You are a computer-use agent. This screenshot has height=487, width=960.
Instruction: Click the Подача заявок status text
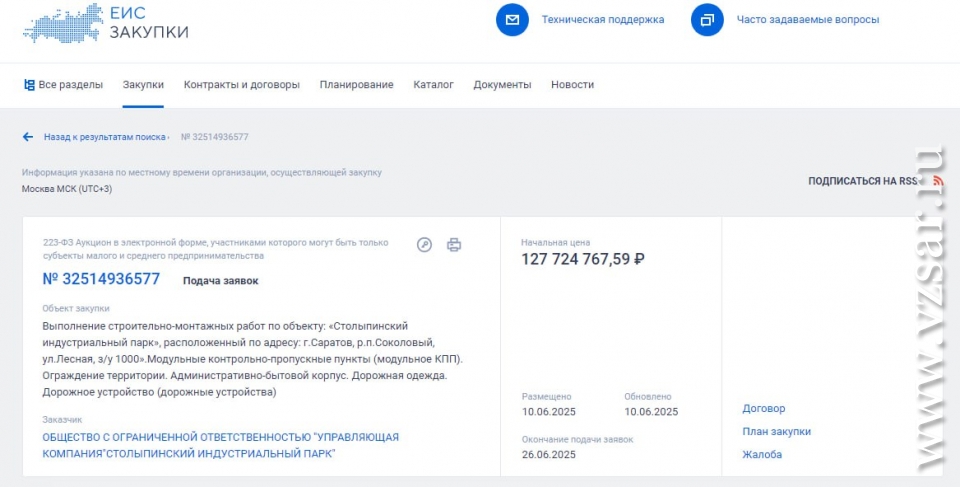coord(220,281)
